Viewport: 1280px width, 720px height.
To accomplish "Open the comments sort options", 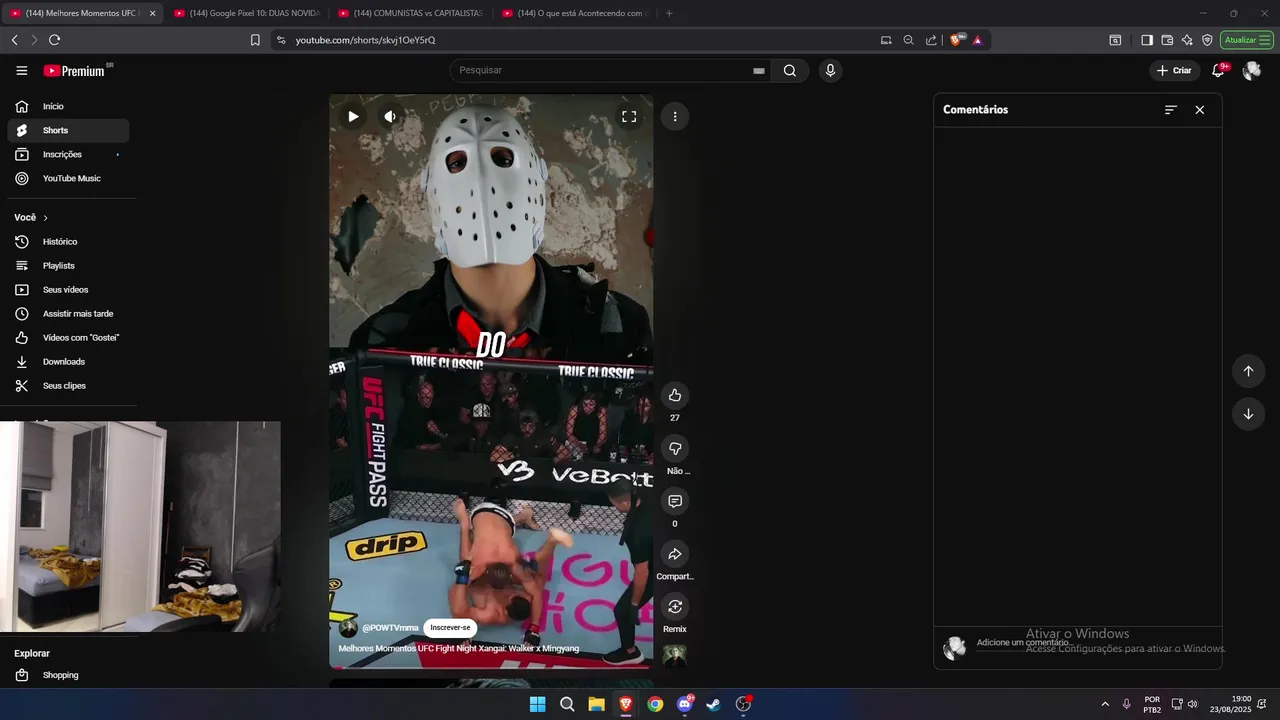I will 1171,110.
